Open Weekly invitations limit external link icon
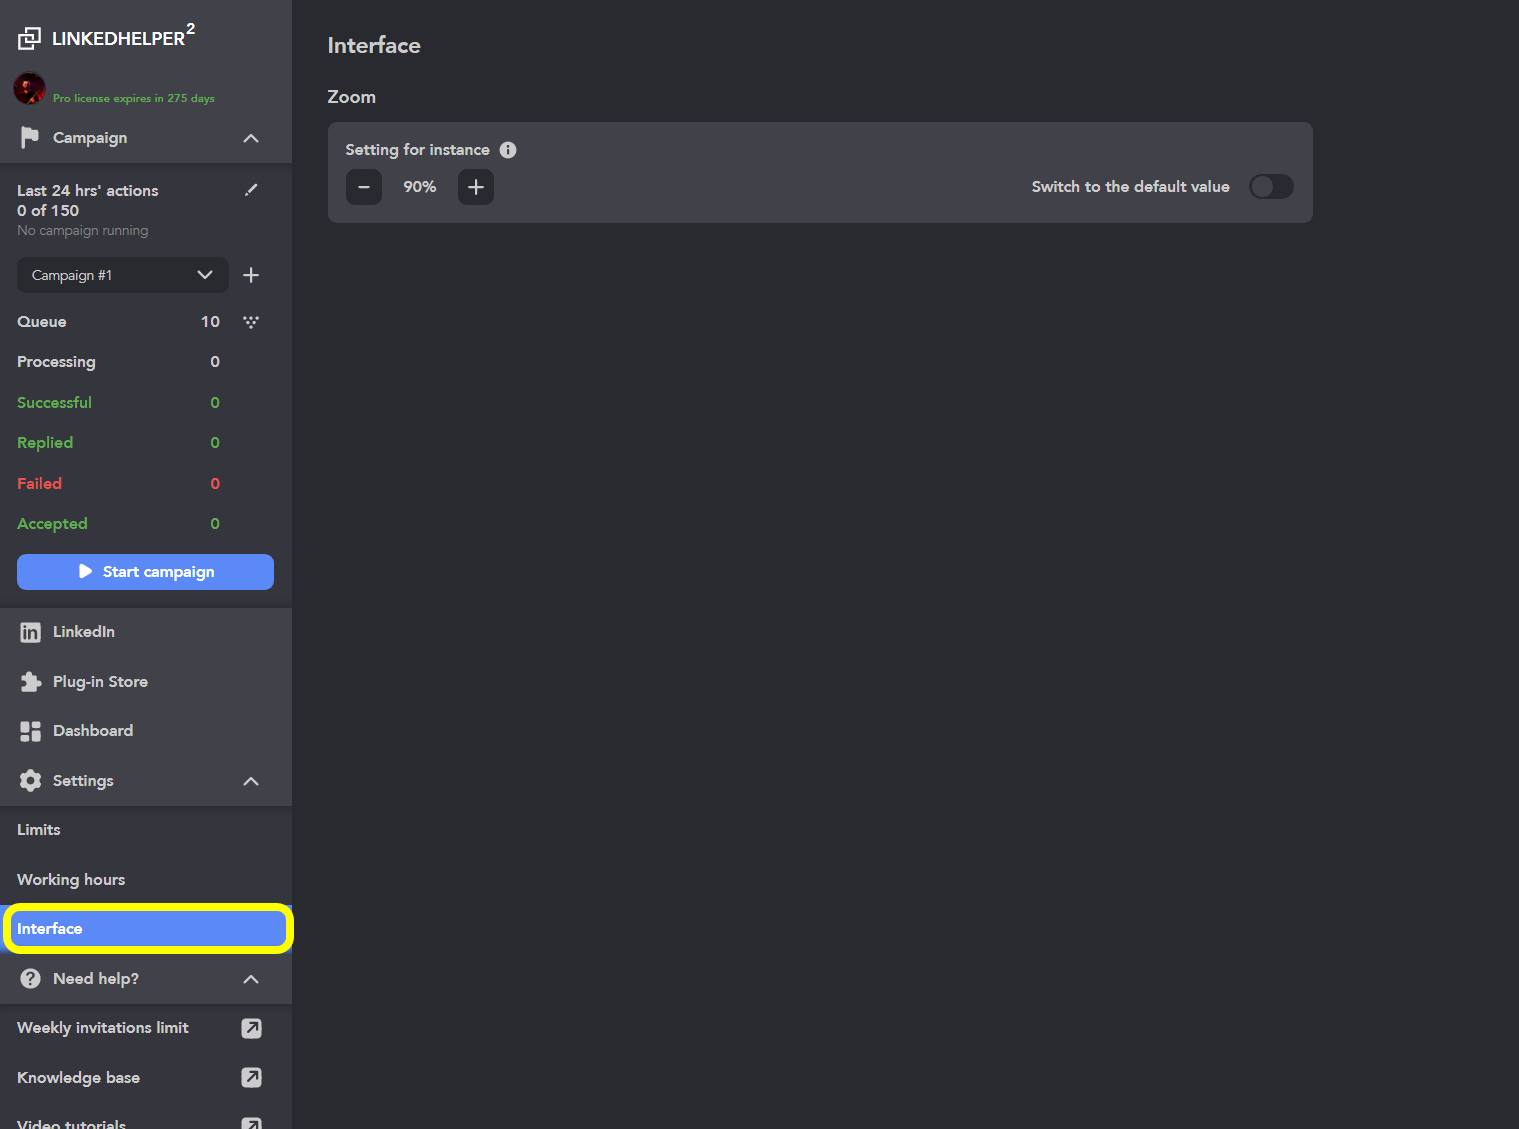This screenshot has height=1129, width=1519. (x=252, y=1028)
